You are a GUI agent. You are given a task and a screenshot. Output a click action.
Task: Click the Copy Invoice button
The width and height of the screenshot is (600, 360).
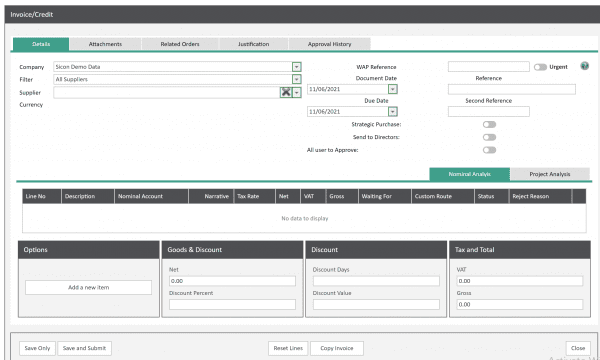tap(337, 348)
